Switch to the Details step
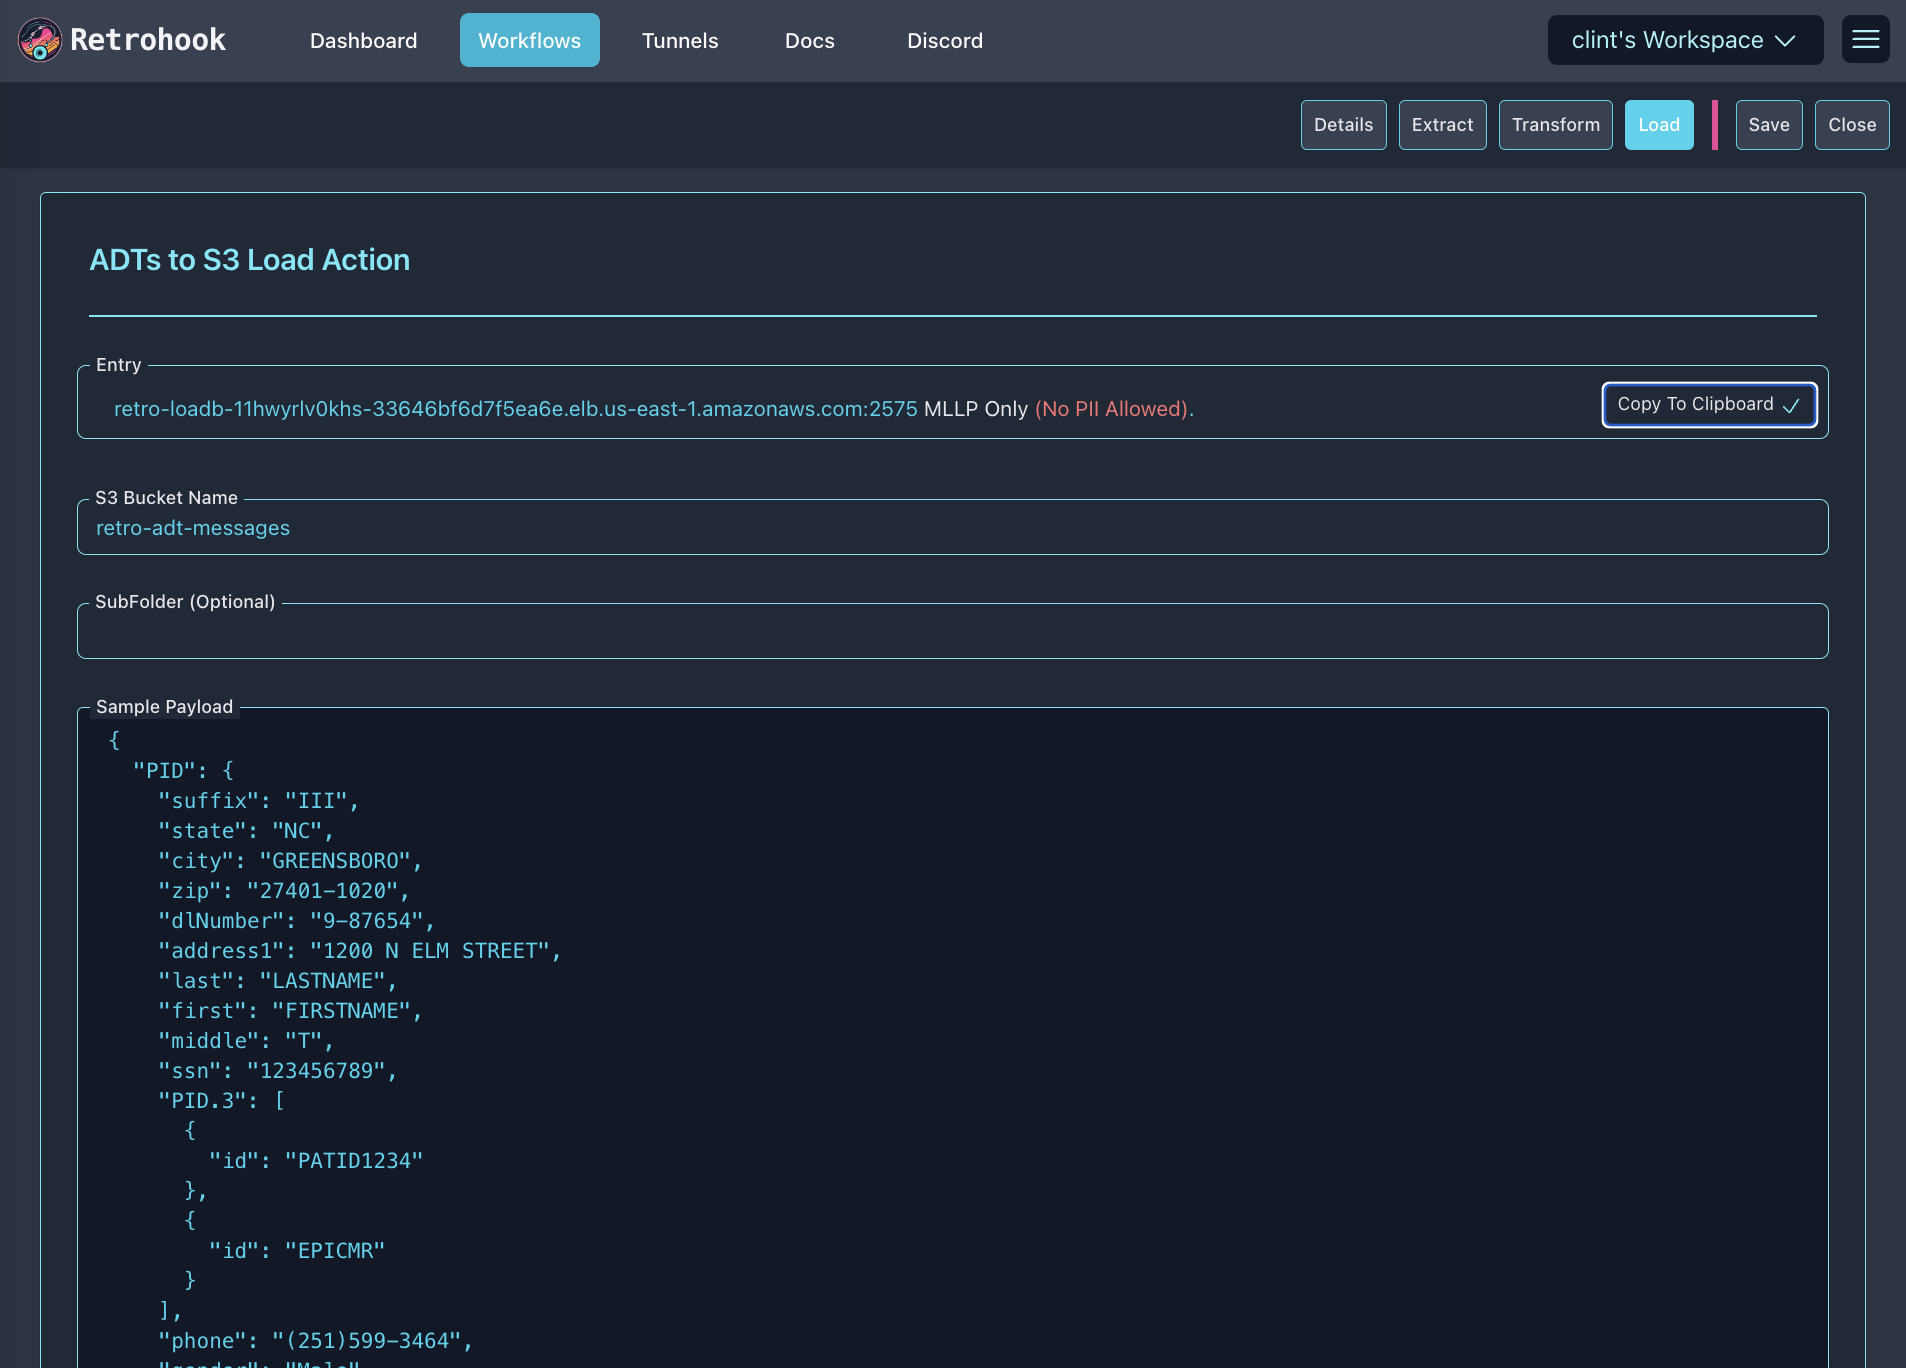1906x1368 pixels. (1343, 125)
